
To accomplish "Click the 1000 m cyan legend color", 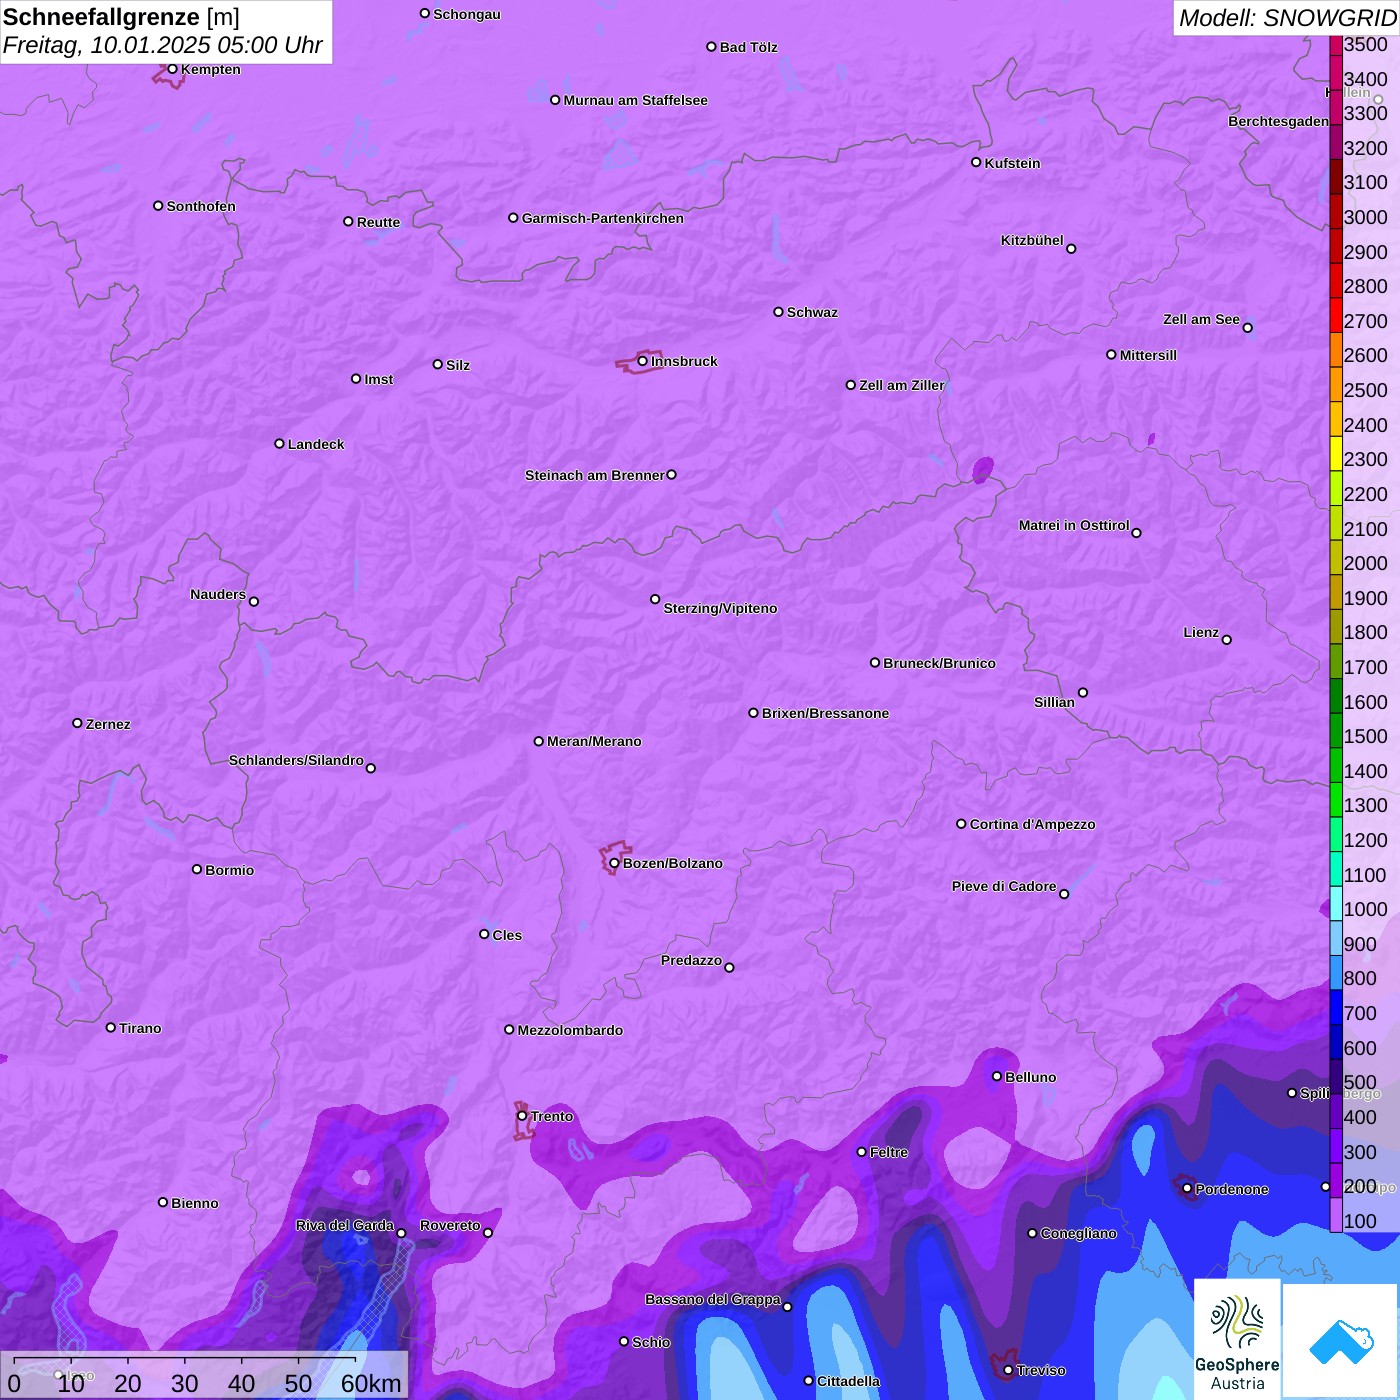I will (1336, 903).
